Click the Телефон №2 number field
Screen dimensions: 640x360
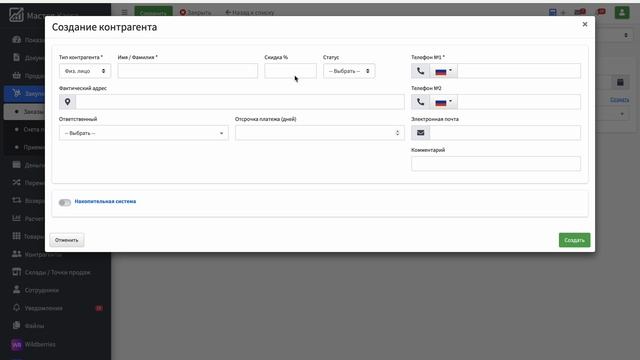coord(519,102)
